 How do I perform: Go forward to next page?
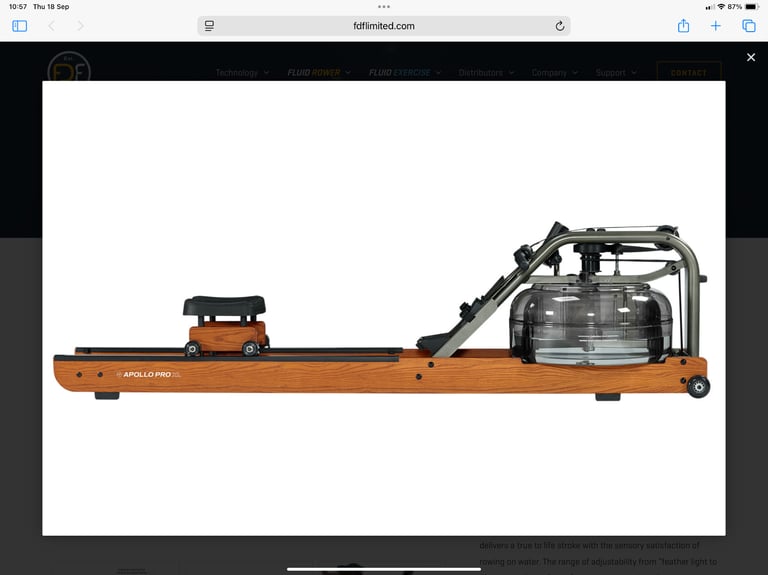click(x=80, y=26)
